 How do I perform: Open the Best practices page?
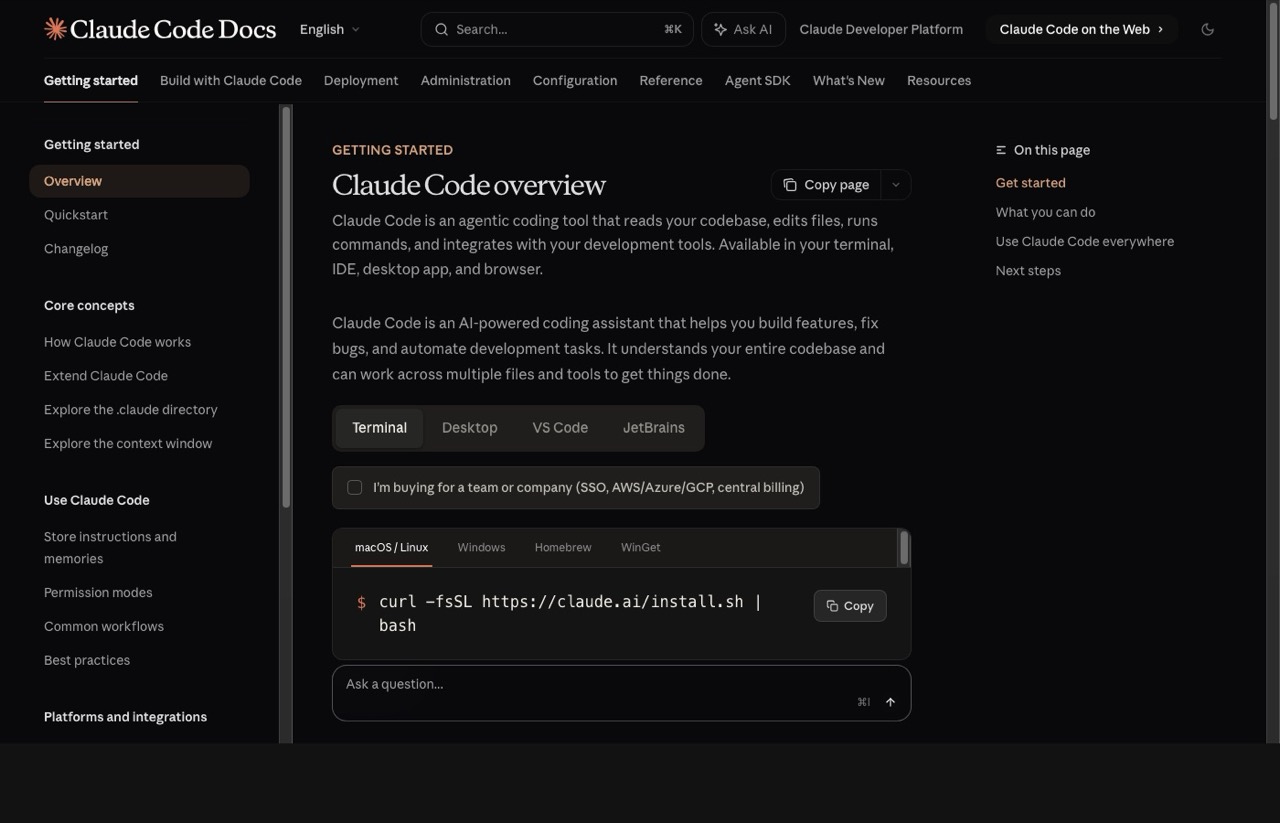pos(87,661)
